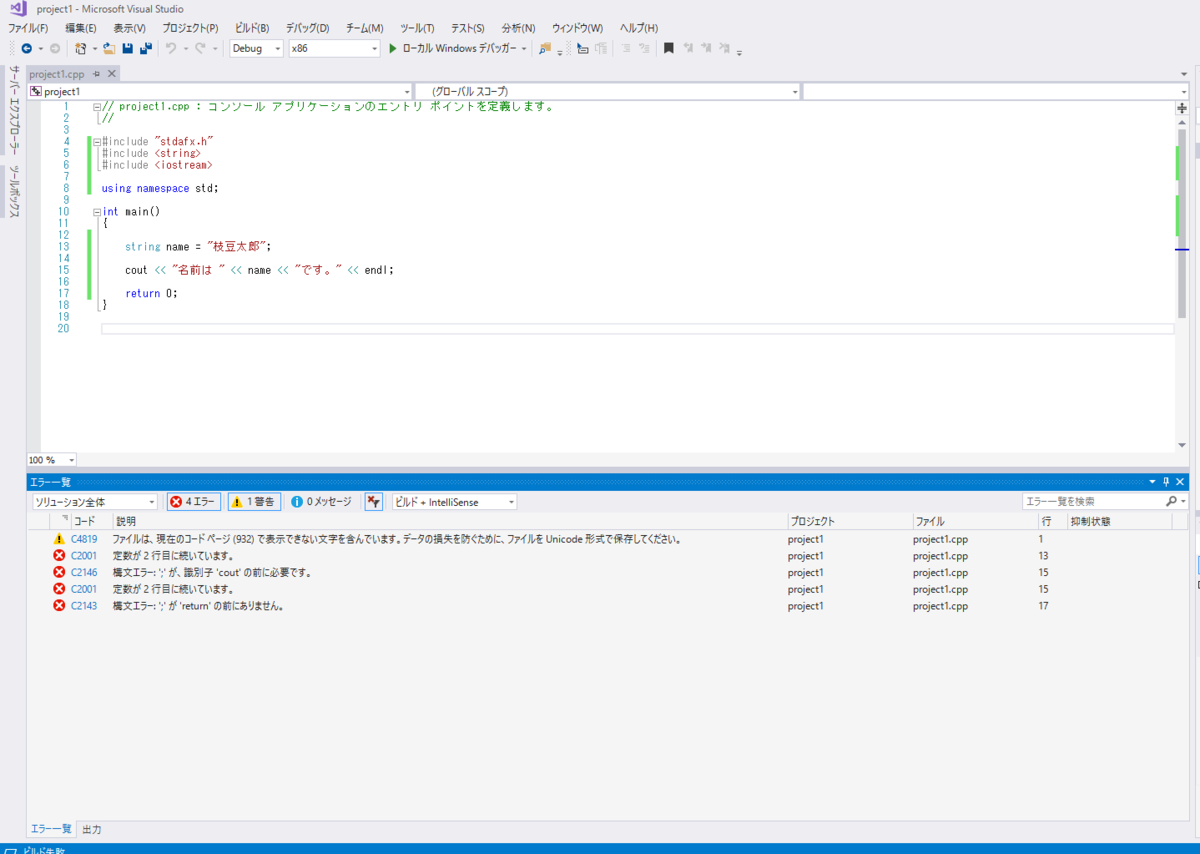The image size is (1200, 854).
Task: Sort by the 行 column header
Action: click(x=1052, y=521)
